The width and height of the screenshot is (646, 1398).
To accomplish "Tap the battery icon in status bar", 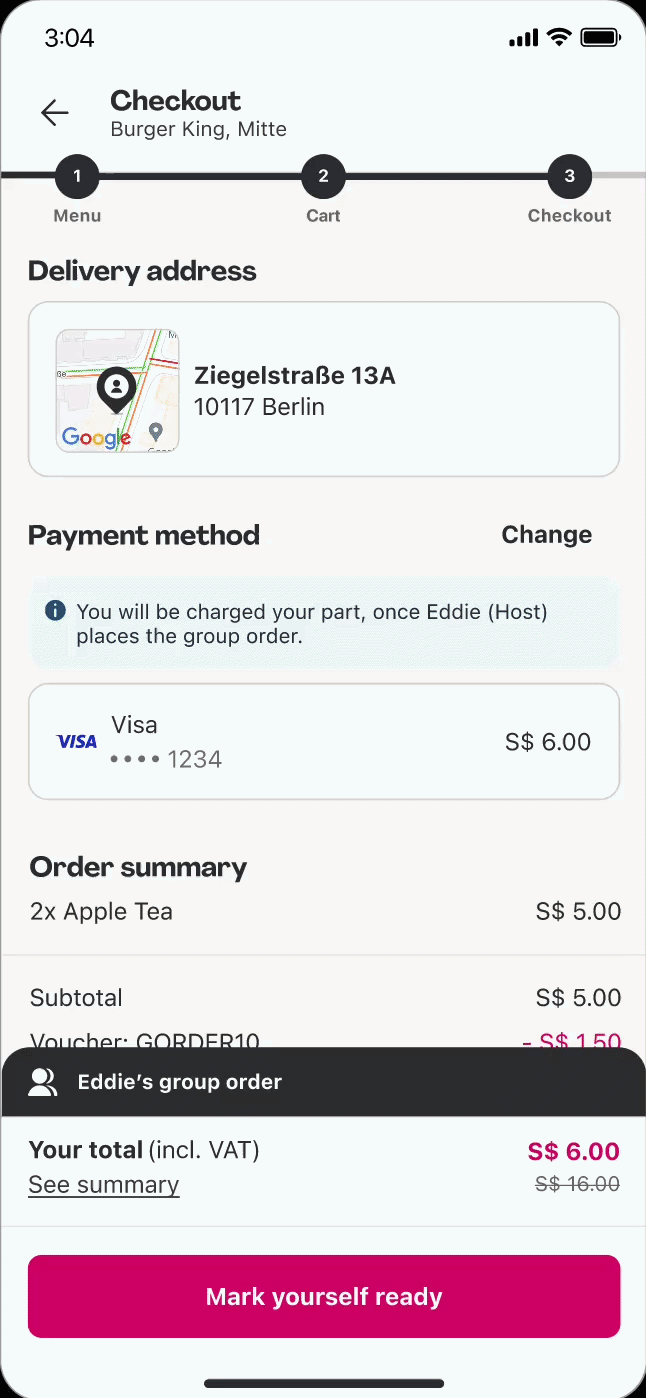I will [x=601, y=38].
